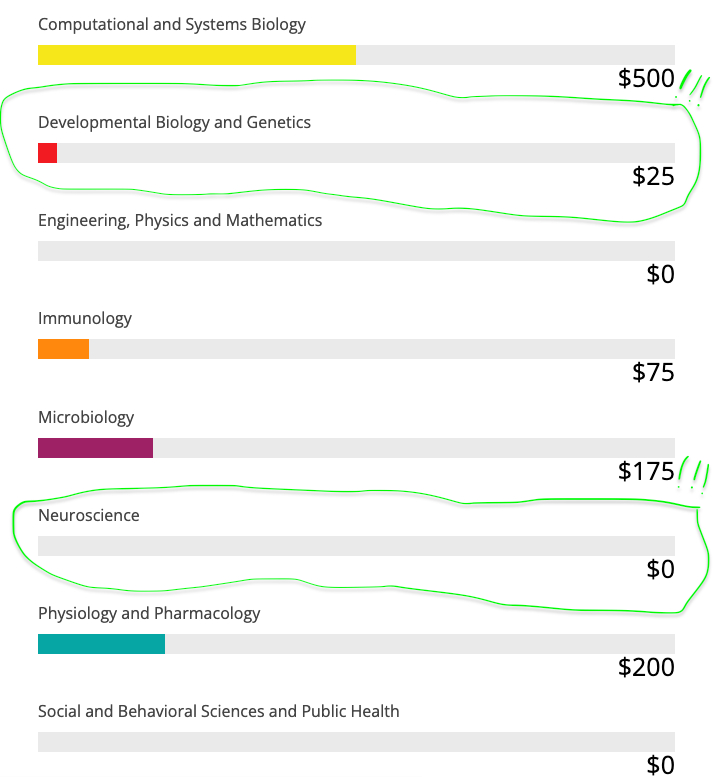Image resolution: width=721 pixels, height=777 pixels.
Task: Click the Engineering, Physics and Mathematics label
Action: coord(180,220)
